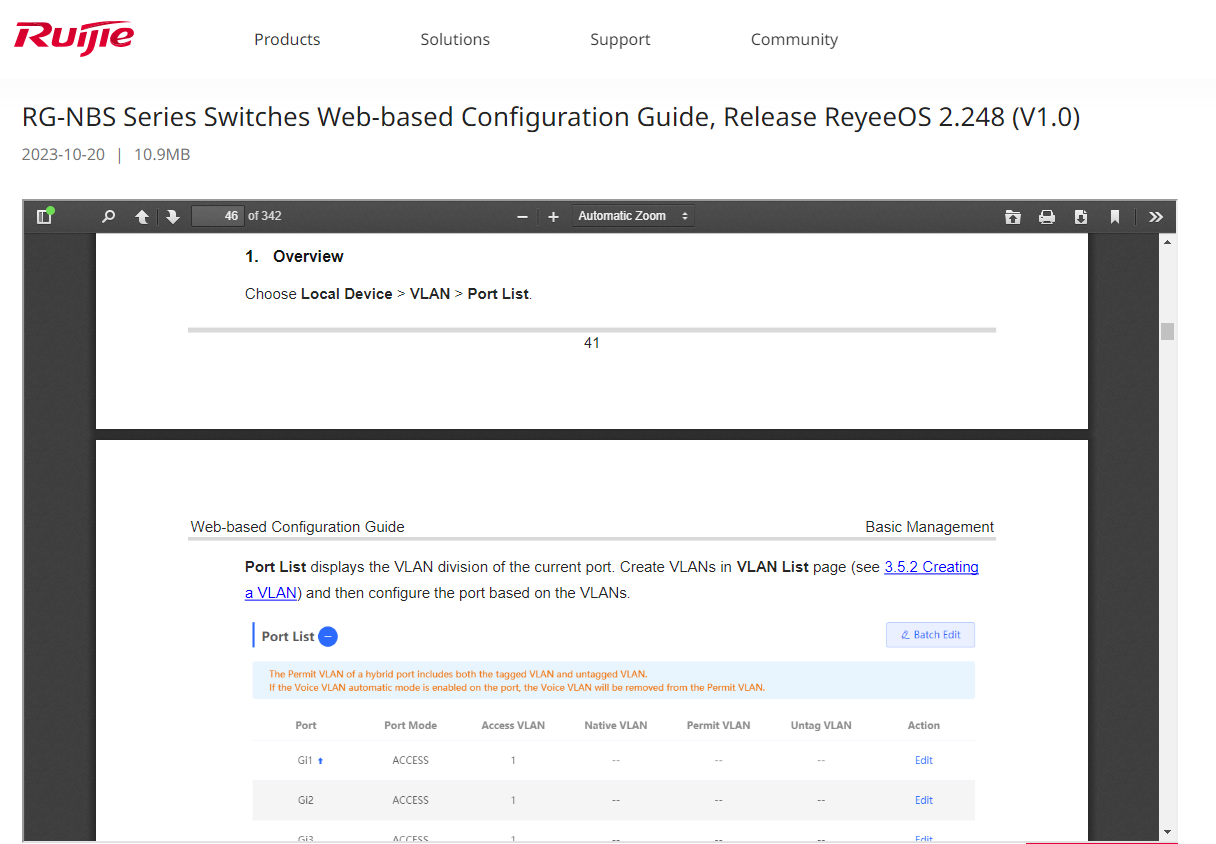Click the 'Basic Management' header text
This screenshot has height=844, width=1216.
pos(930,527)
